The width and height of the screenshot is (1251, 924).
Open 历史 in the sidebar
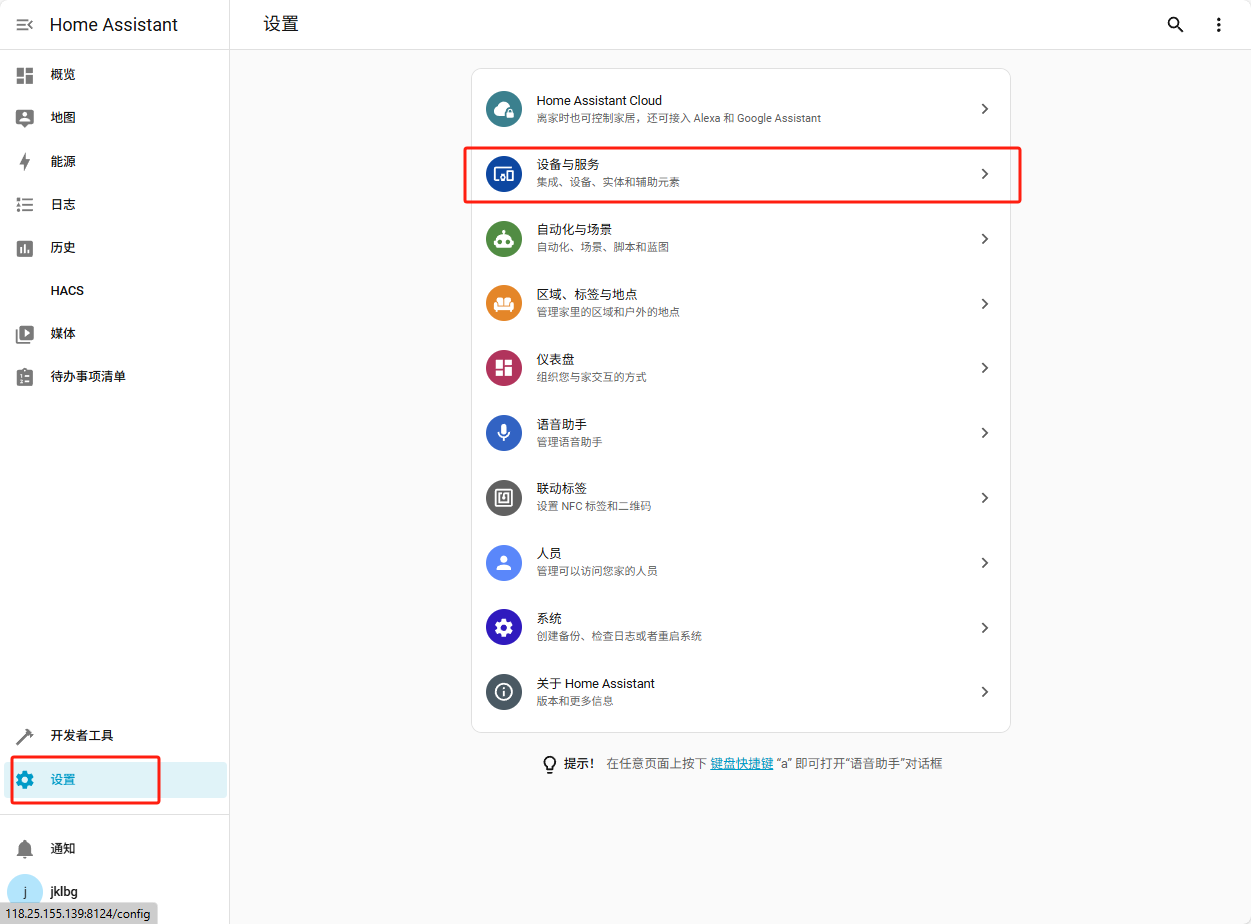[x=115, y=248]
